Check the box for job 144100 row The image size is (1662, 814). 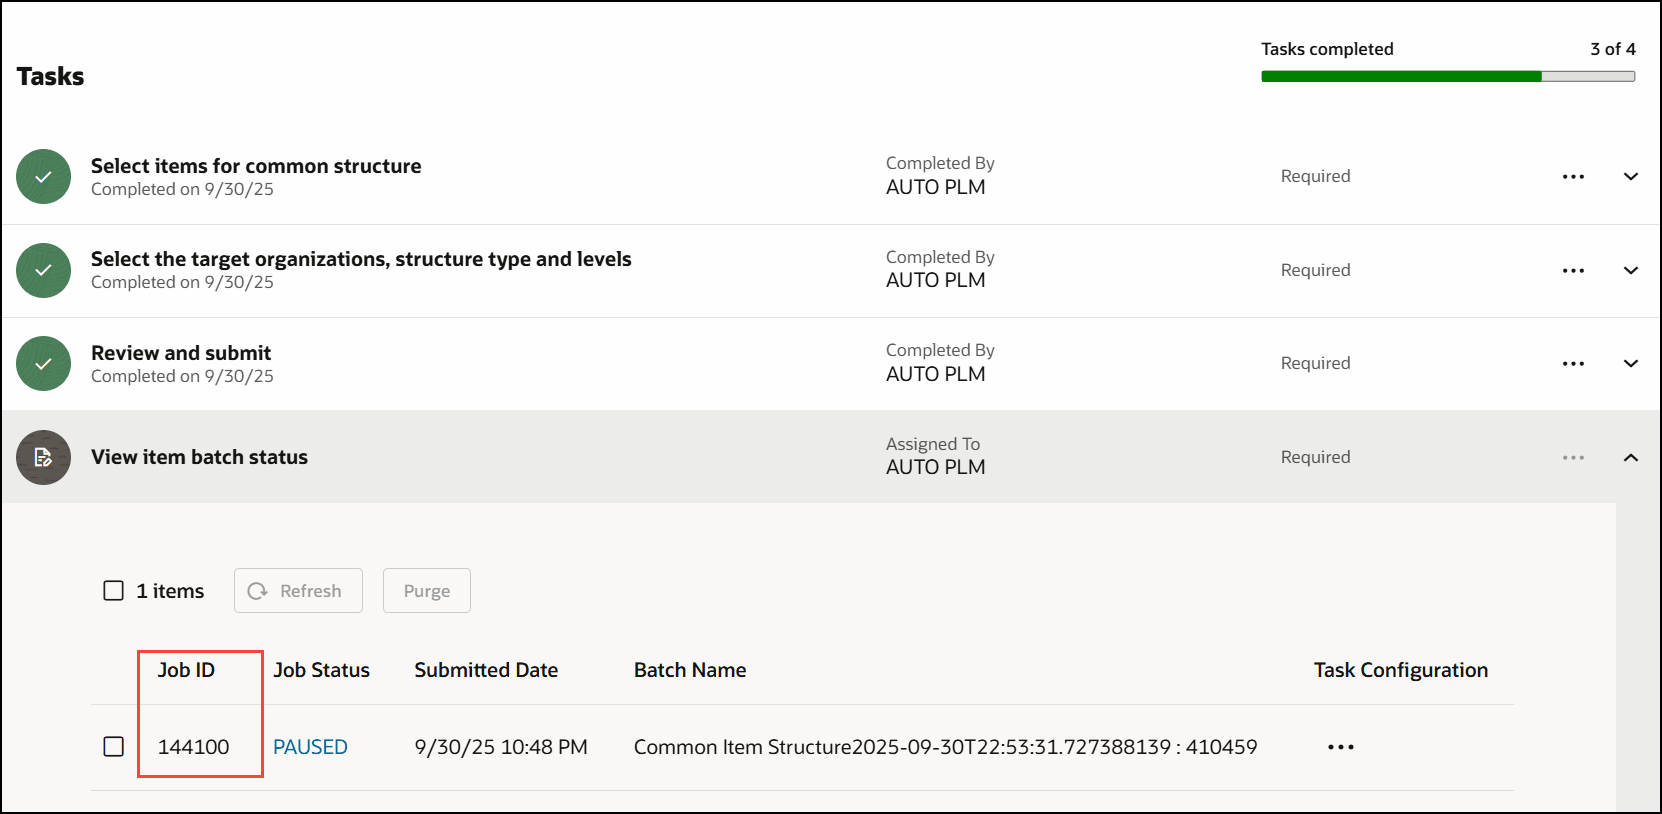point(114,747)
